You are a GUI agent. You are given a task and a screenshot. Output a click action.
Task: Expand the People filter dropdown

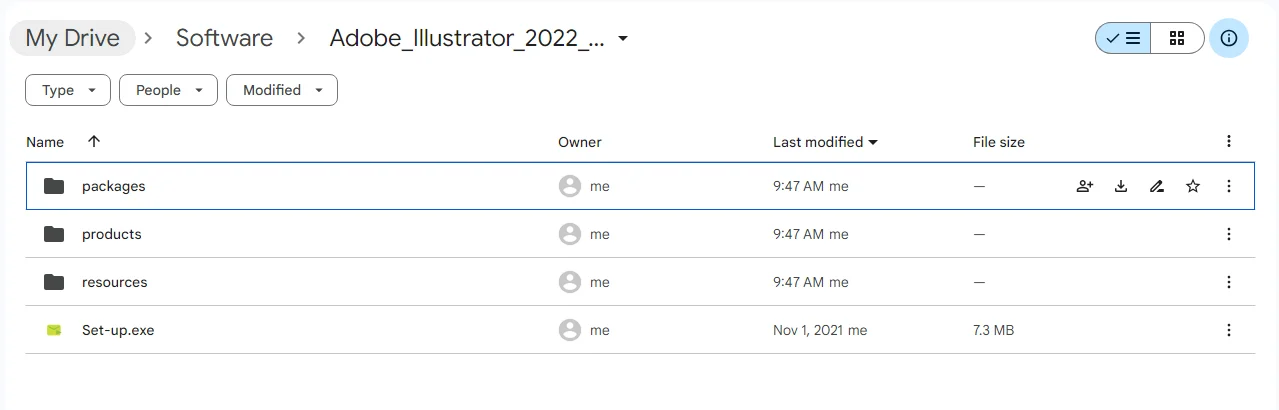point(168,90)
